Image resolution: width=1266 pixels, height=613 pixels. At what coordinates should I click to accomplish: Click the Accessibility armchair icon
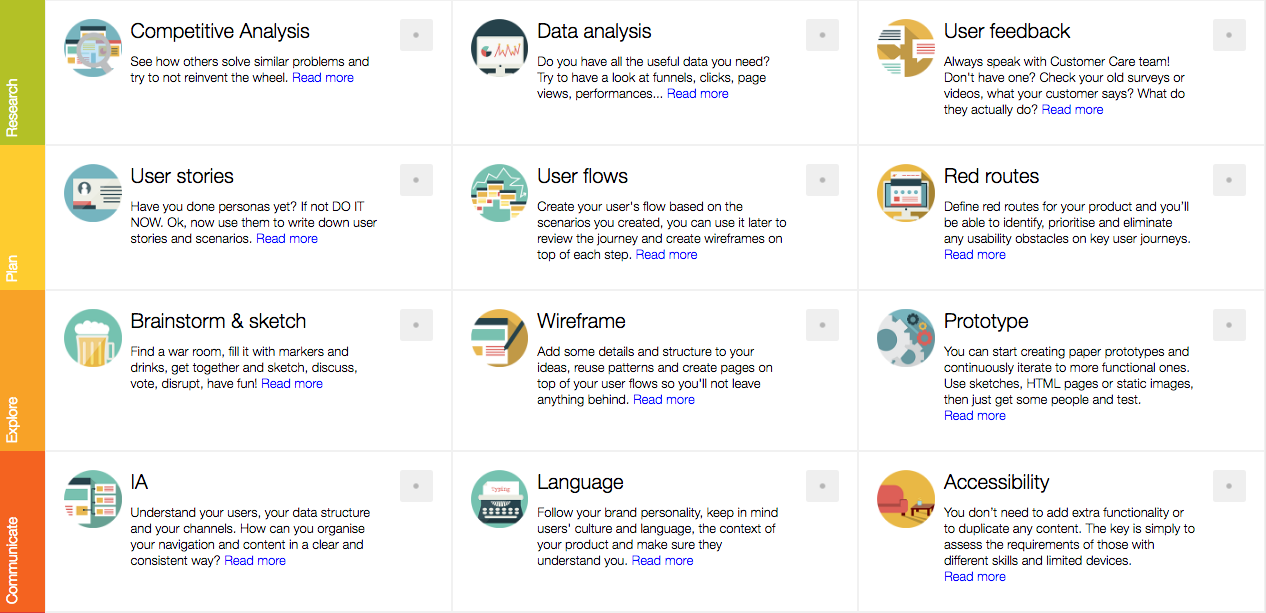[906, 499]
